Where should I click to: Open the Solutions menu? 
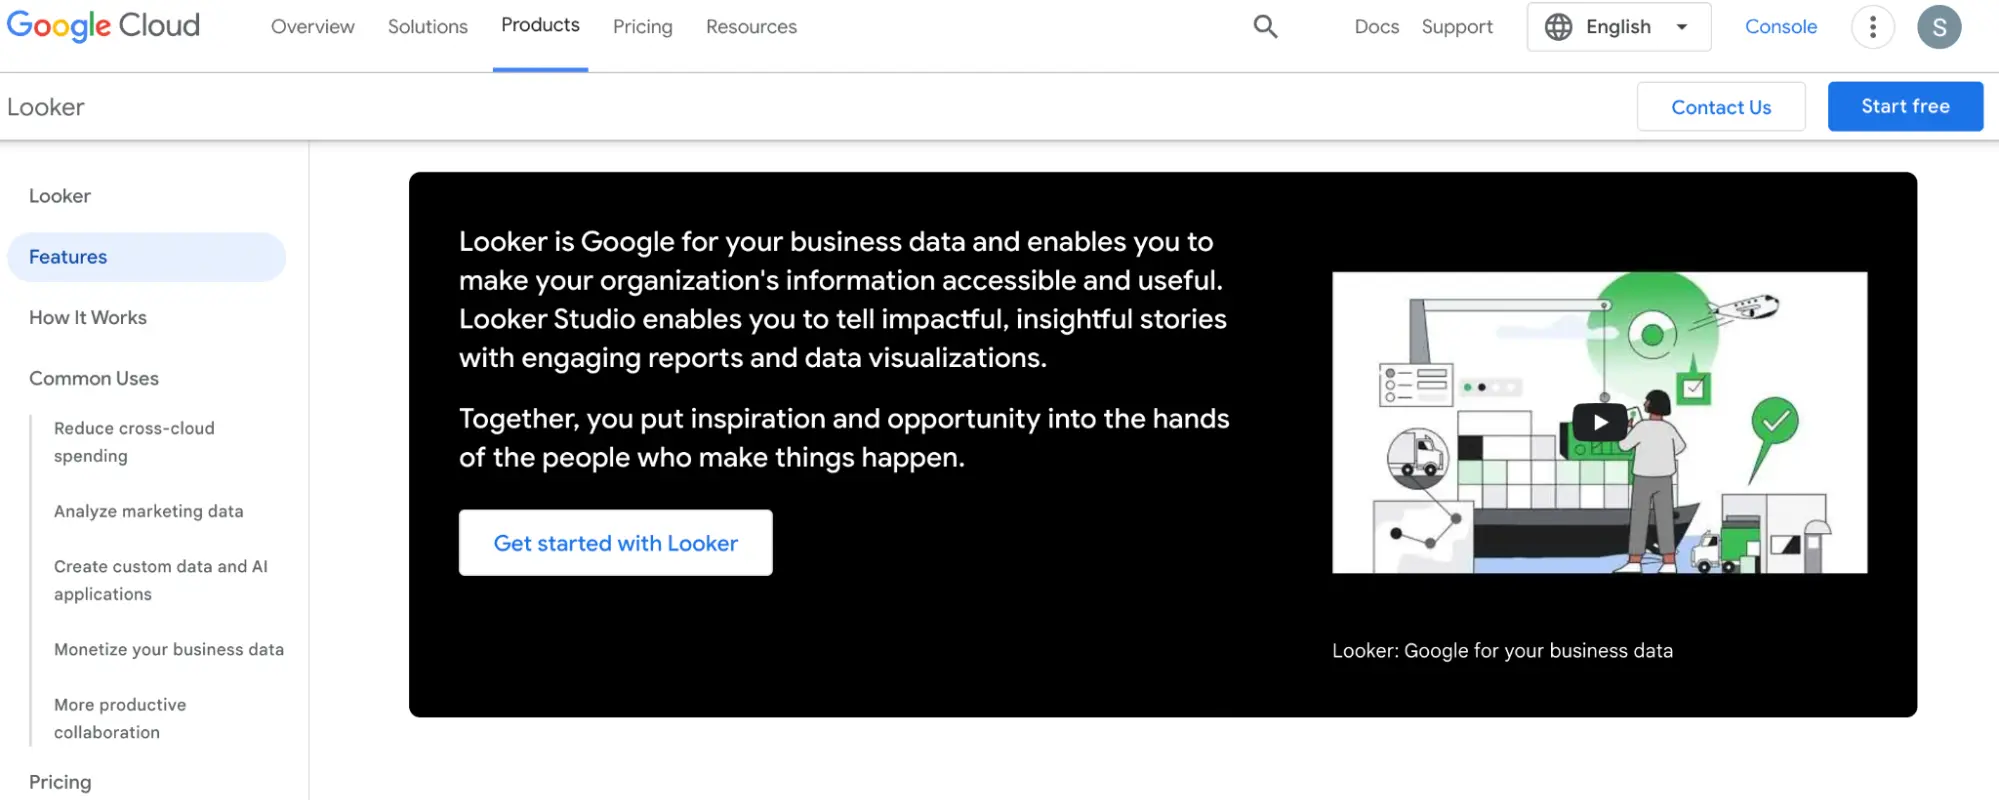(427, 27)
